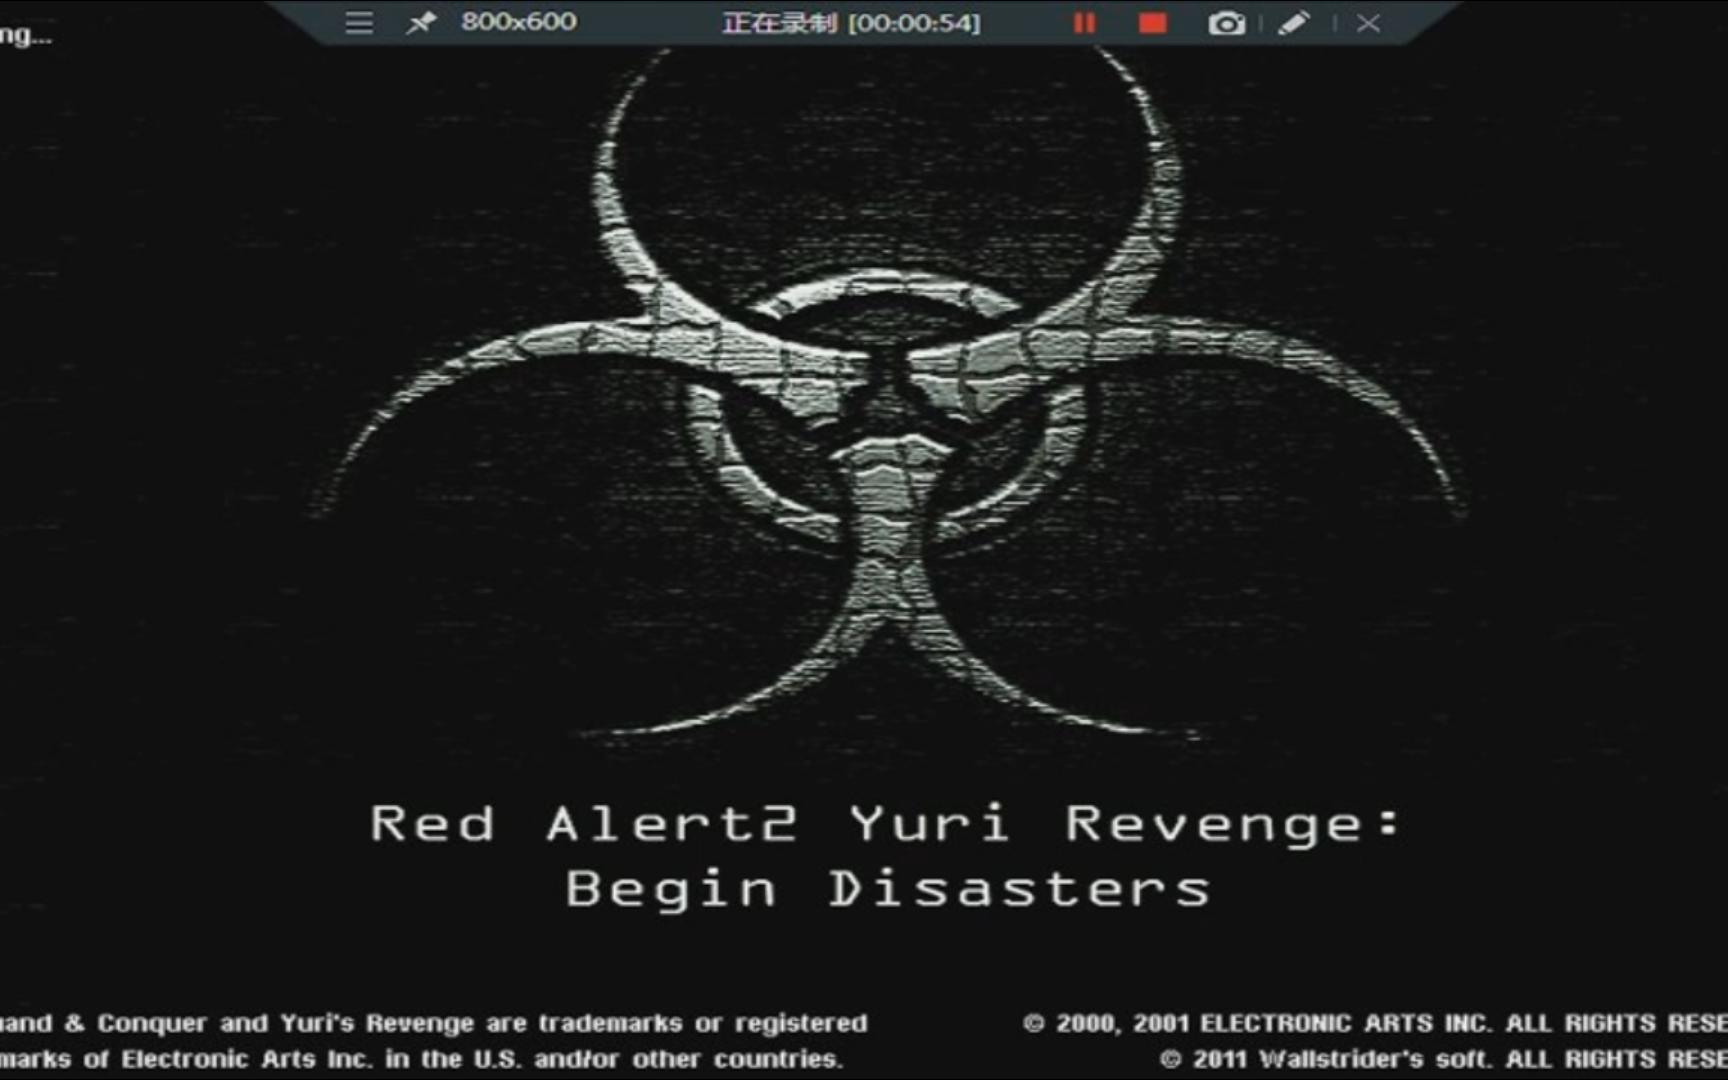This screenshot has width=1728, height=1080.
Task: Click the Red Alert2 Yuri Revenge title
Action: (885, 824)
